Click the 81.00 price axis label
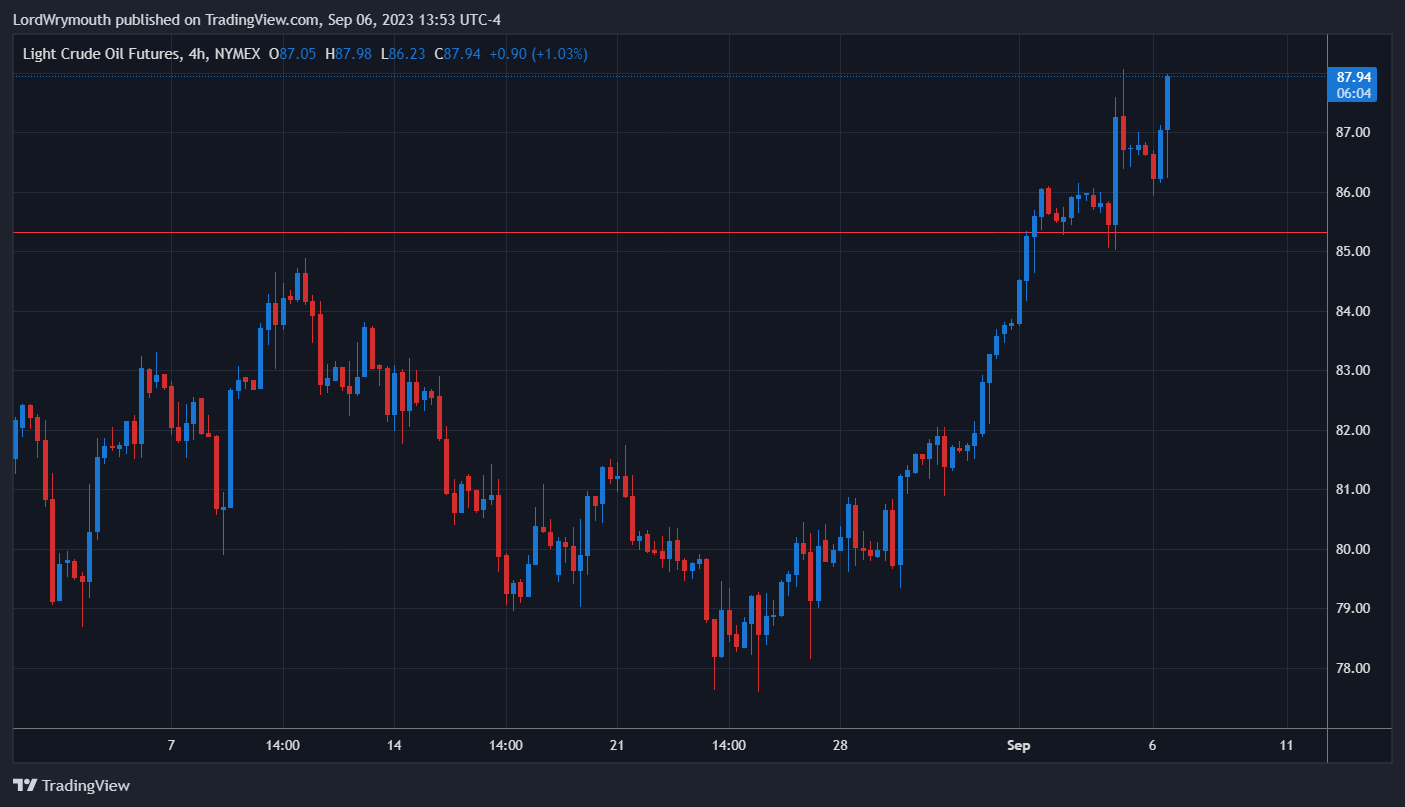The image size is (1405, 807). click(1353, 489)
